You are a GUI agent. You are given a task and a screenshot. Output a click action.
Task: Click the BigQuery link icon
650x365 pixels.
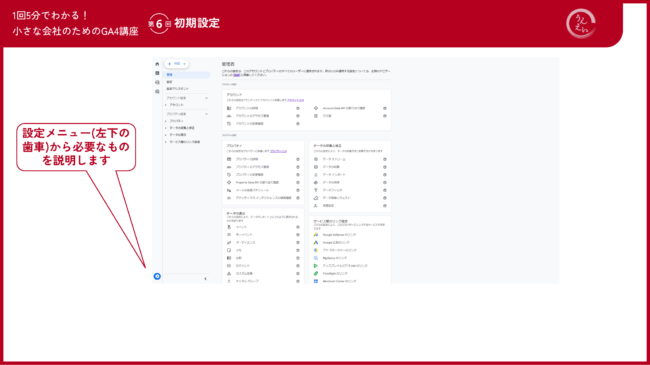click(316, 258)
